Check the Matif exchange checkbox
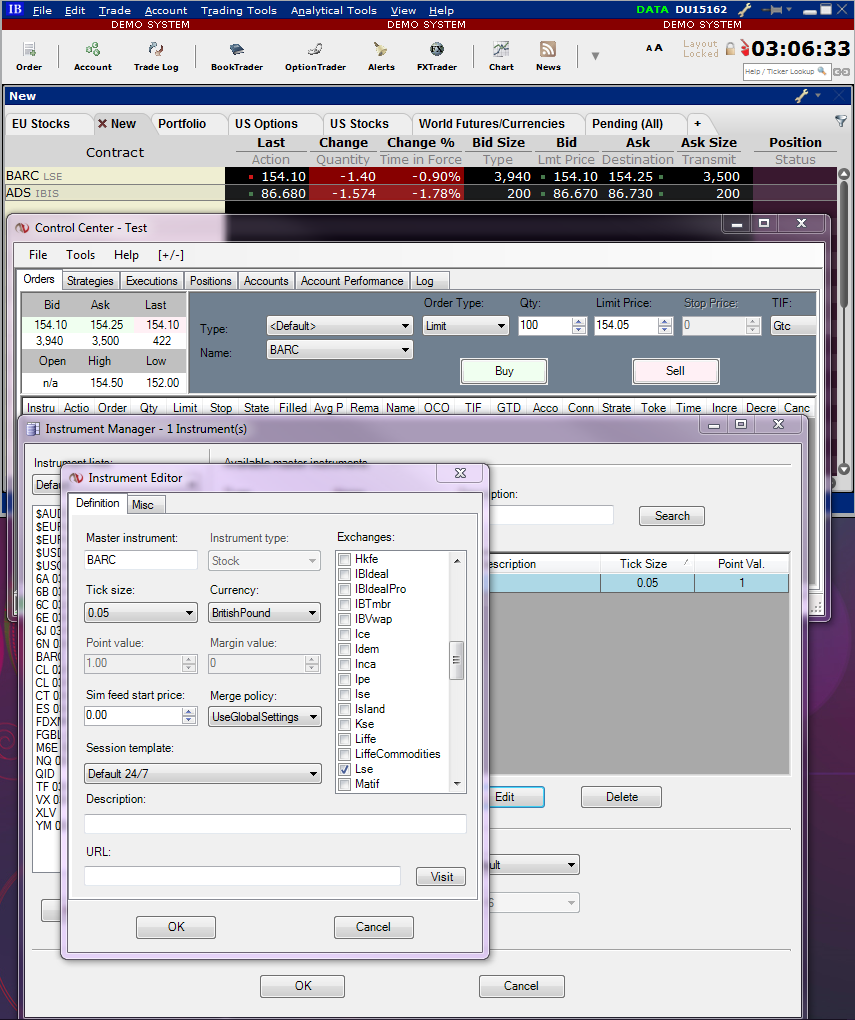Viewport: 855px width, 1020px height. click(345, 784)
